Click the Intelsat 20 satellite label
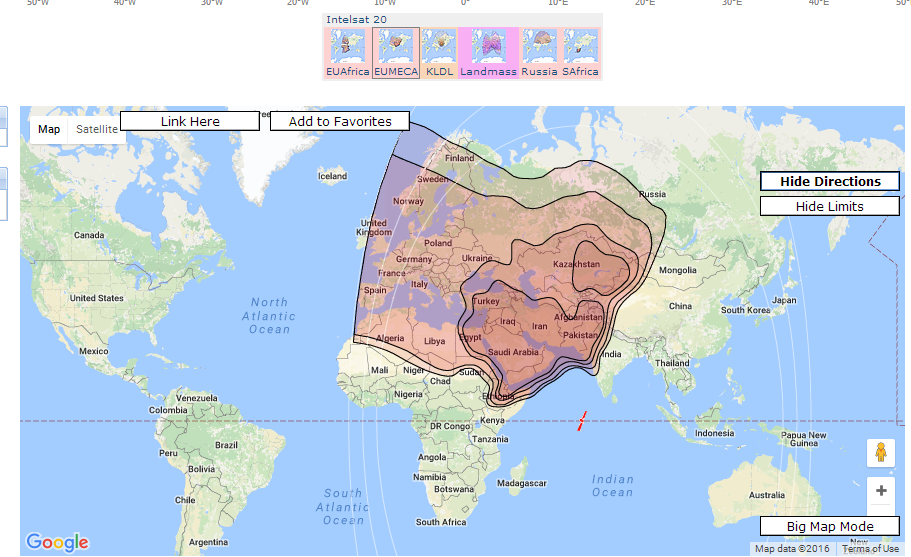Viewport: 911px width, 557px height. click(356, 19)
